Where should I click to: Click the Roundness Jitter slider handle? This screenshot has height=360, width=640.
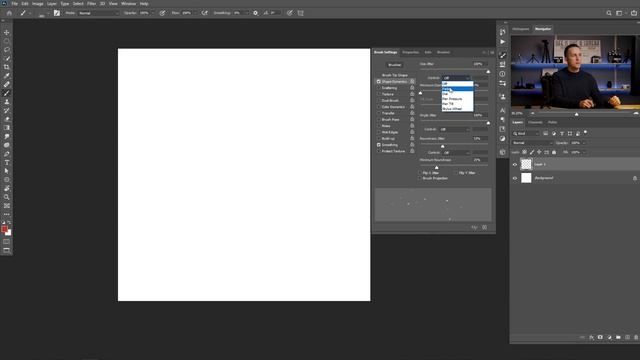click(442, 146)
